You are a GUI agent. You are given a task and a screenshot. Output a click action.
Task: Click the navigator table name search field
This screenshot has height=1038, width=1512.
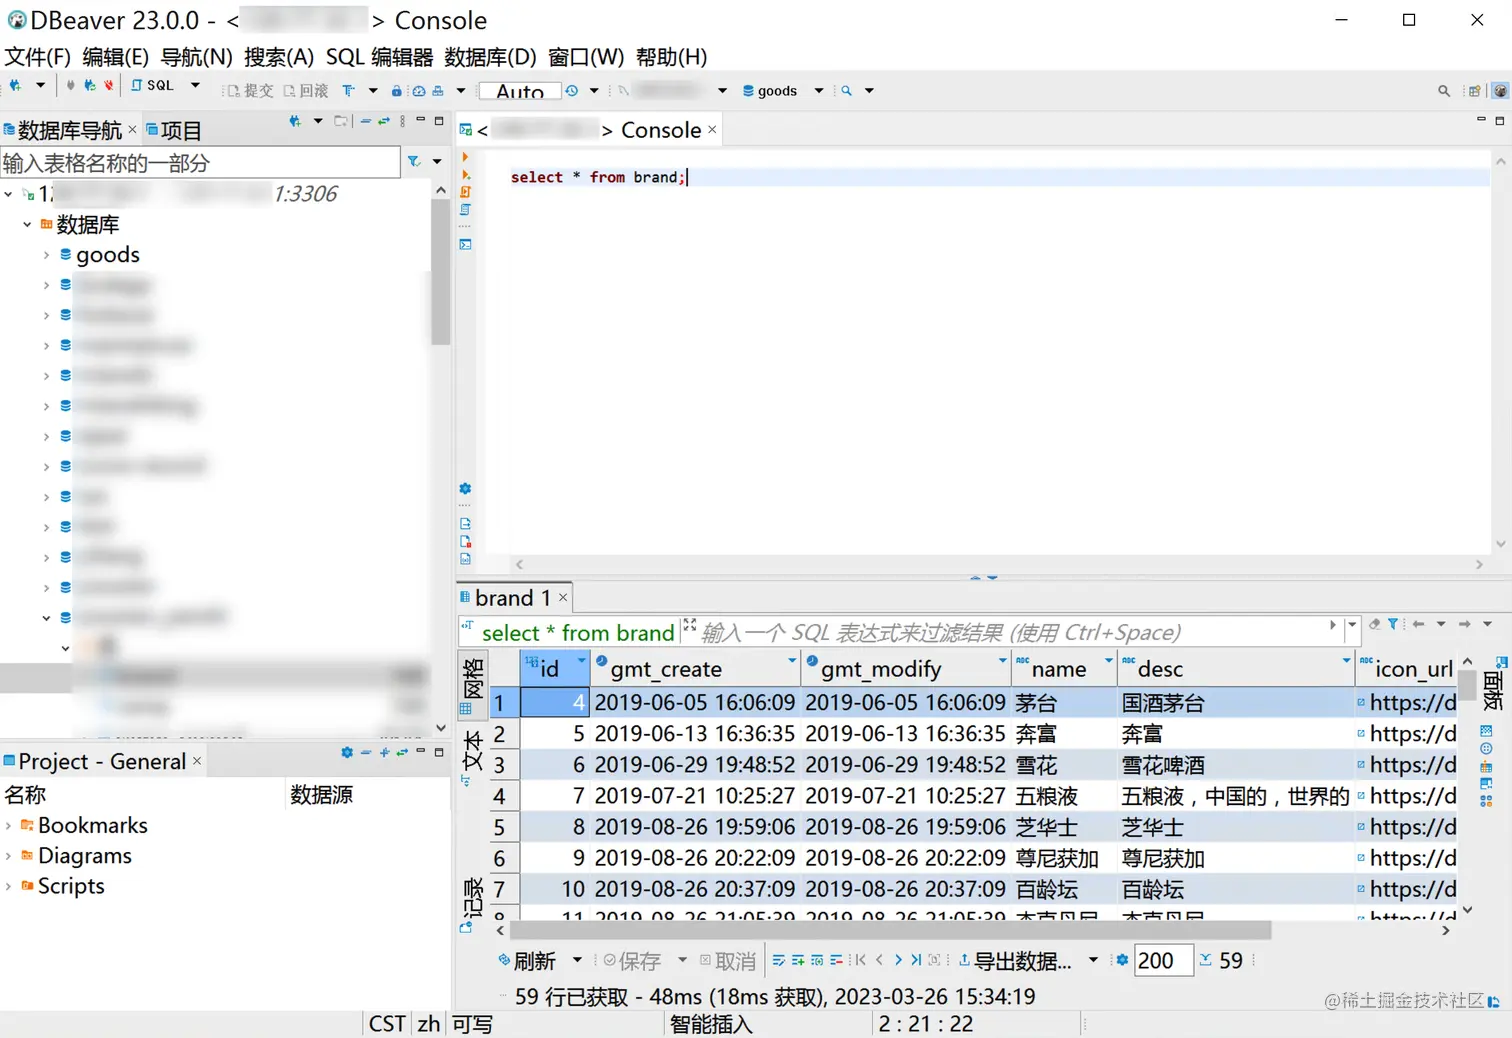tap(200, 163)
